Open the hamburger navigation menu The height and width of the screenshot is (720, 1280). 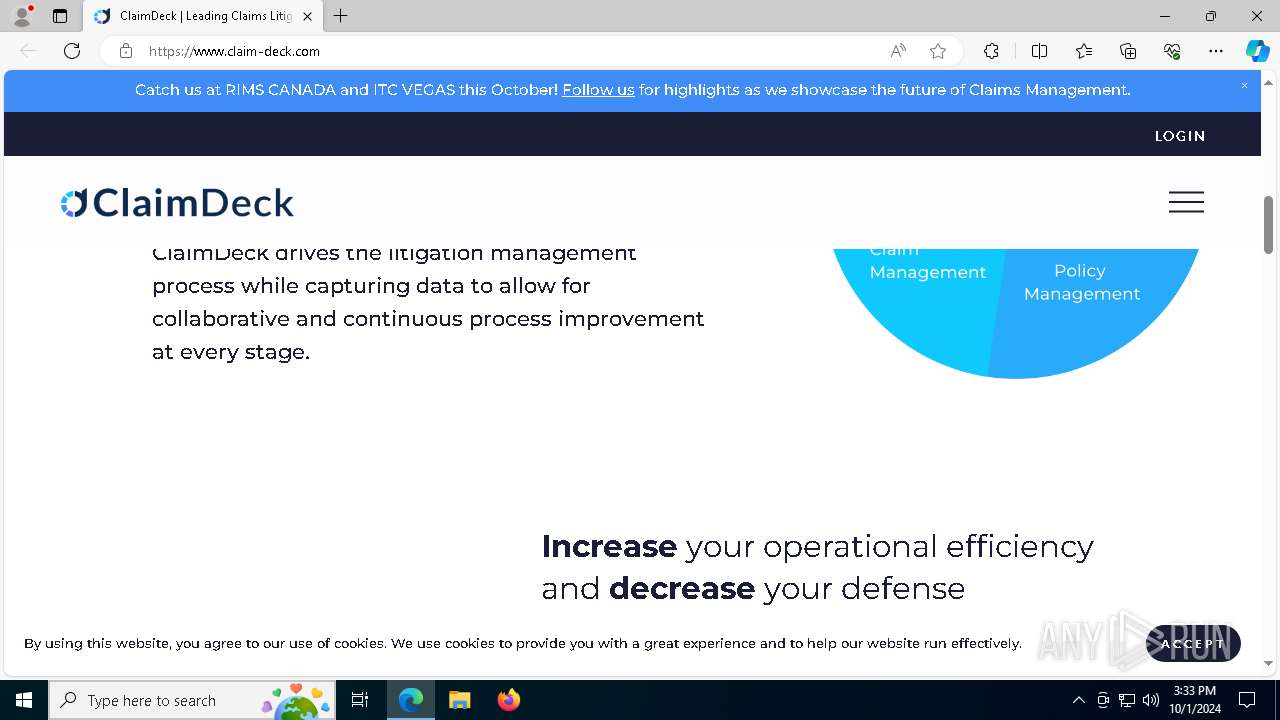tap(1186, 202)
